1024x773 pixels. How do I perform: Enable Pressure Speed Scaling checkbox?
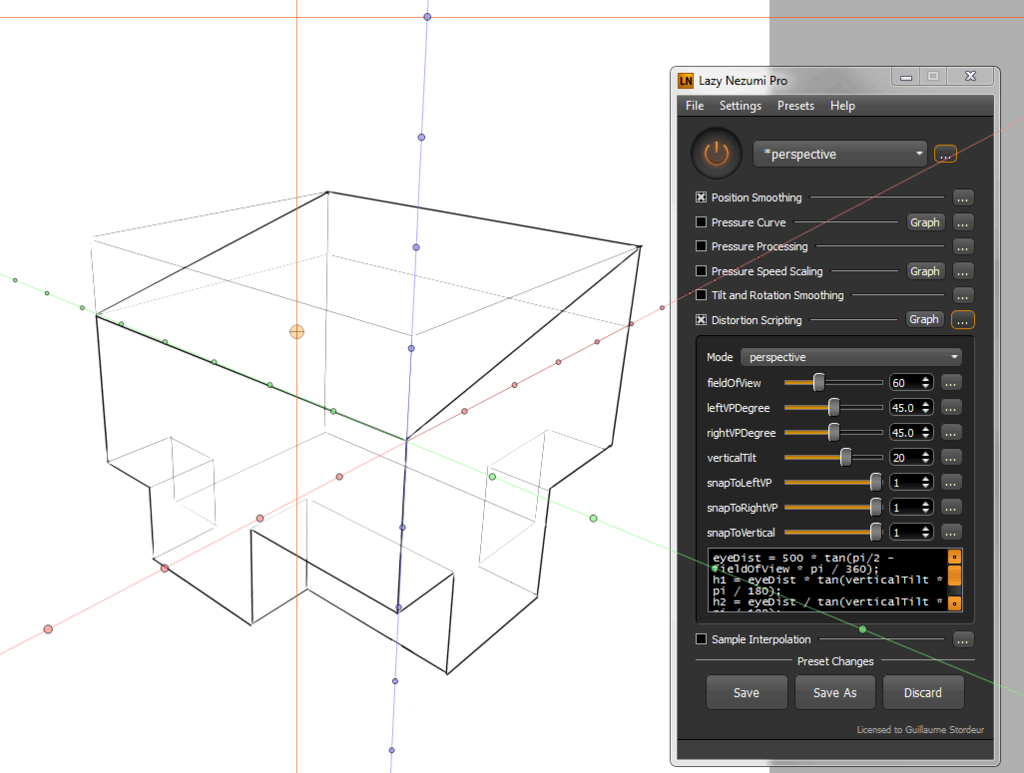[701, 270]
